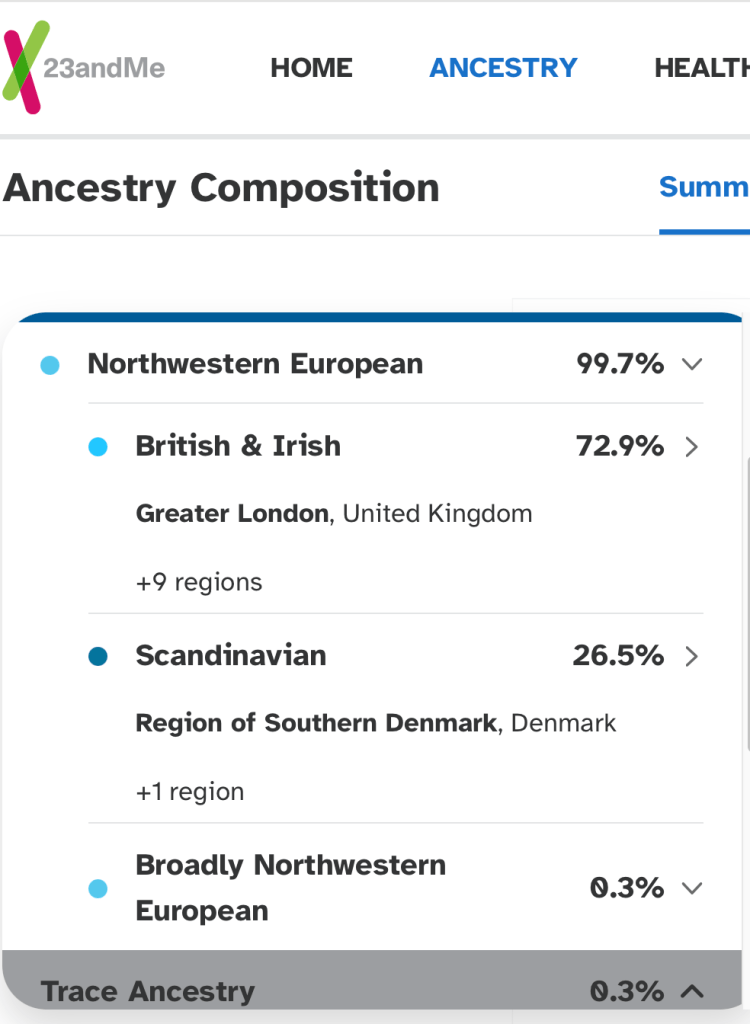
Task: Open the HEALTH navigation item
Action: pyautogui.click(x=701, y=68)
